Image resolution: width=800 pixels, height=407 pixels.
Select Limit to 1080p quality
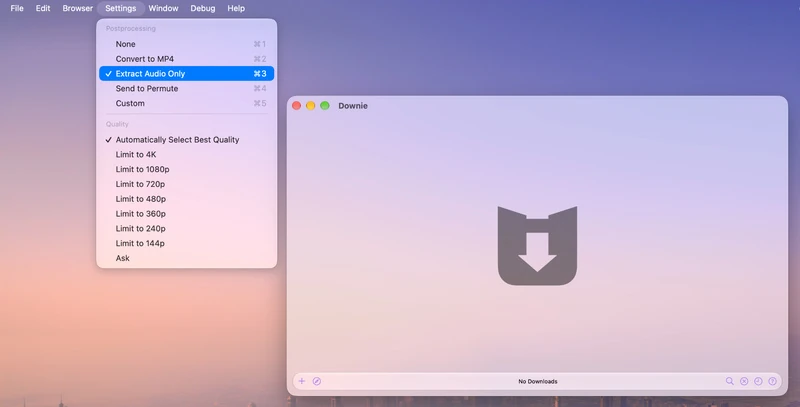coord(186,169)
